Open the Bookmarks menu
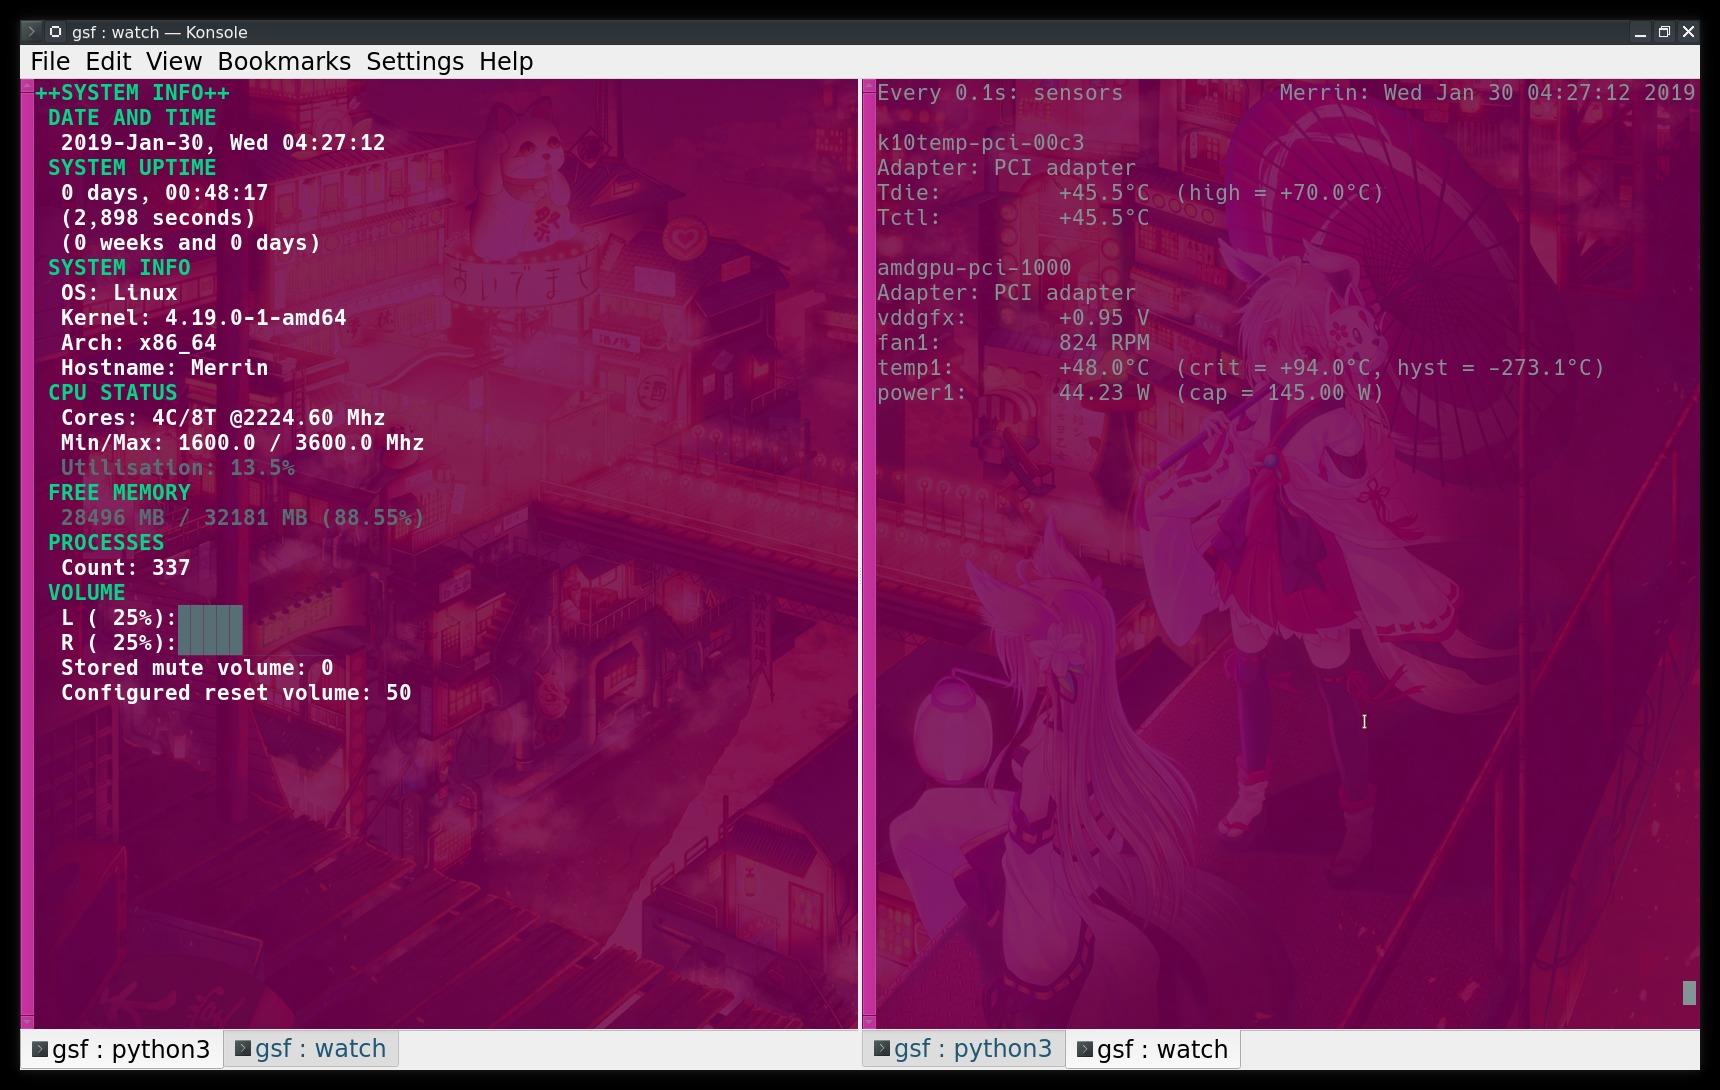Screen dimensions: 1720x1090 click(x=284, y=62)
